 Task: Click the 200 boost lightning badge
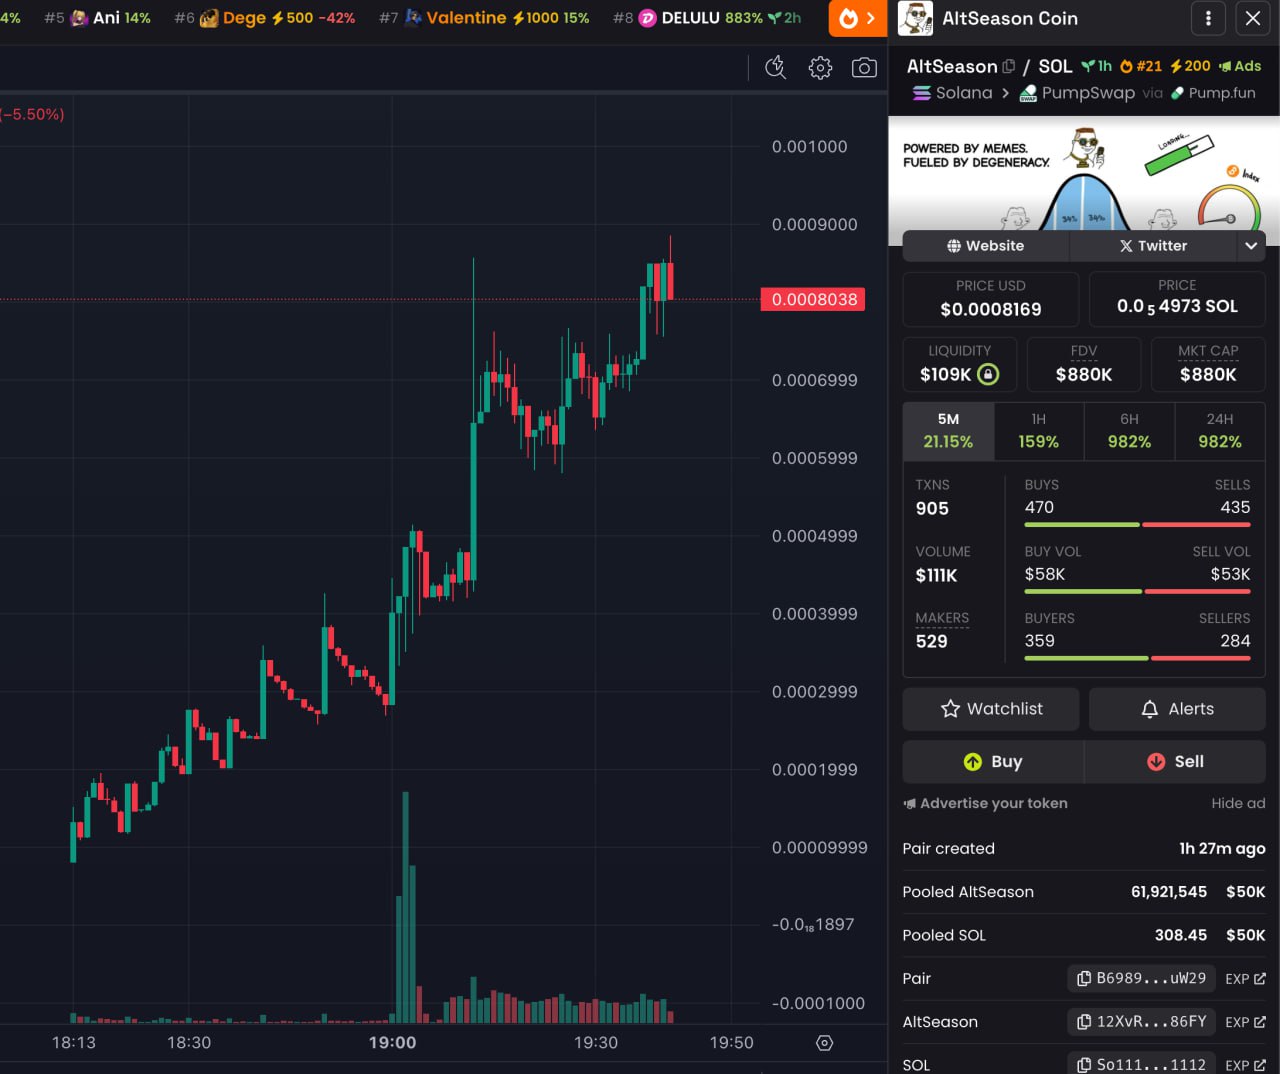click(x=1191, y=66)
